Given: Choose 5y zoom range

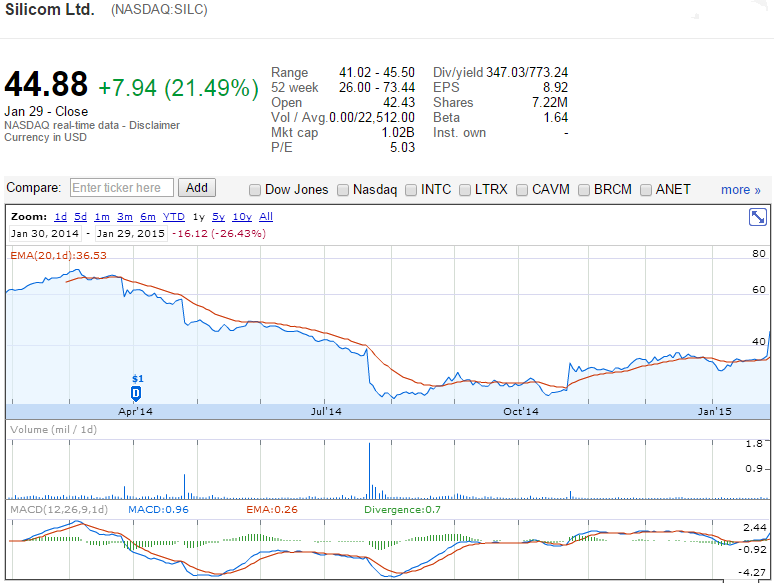Looking at the screenshot, I should pyautogui.click(x=218, y=216).
